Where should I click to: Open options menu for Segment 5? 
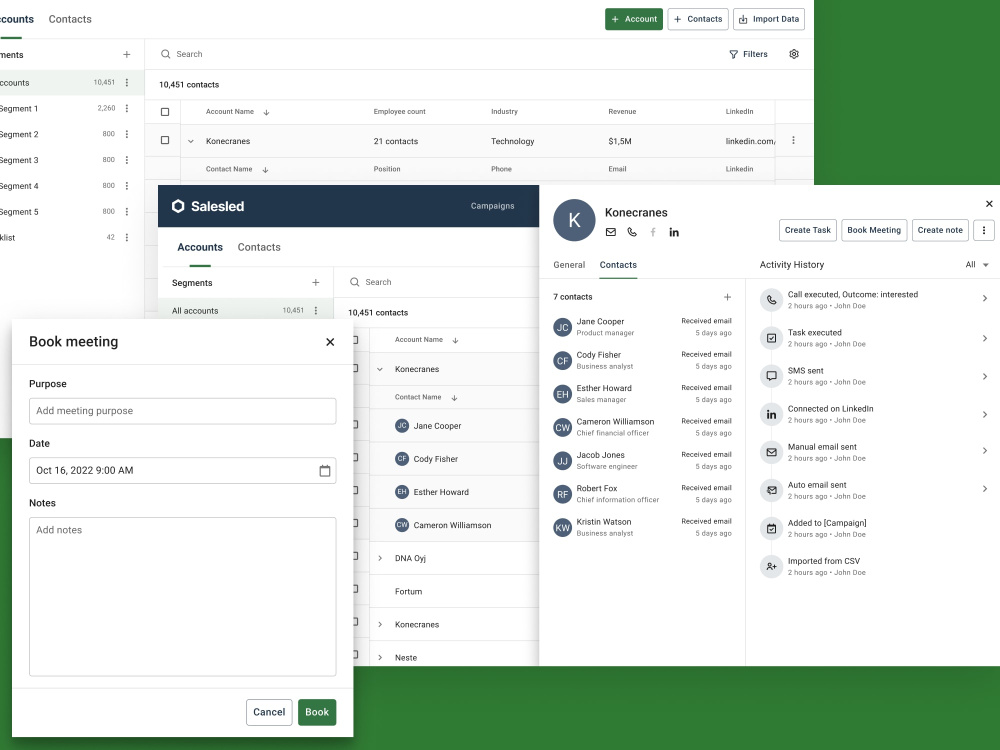tap(127, 212)
